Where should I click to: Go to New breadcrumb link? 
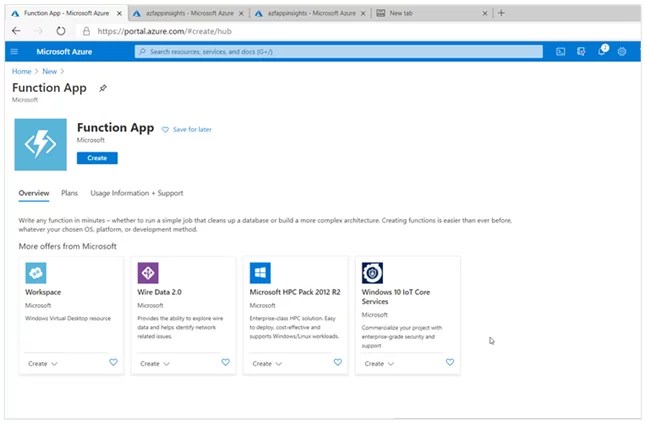click(49, 71)
